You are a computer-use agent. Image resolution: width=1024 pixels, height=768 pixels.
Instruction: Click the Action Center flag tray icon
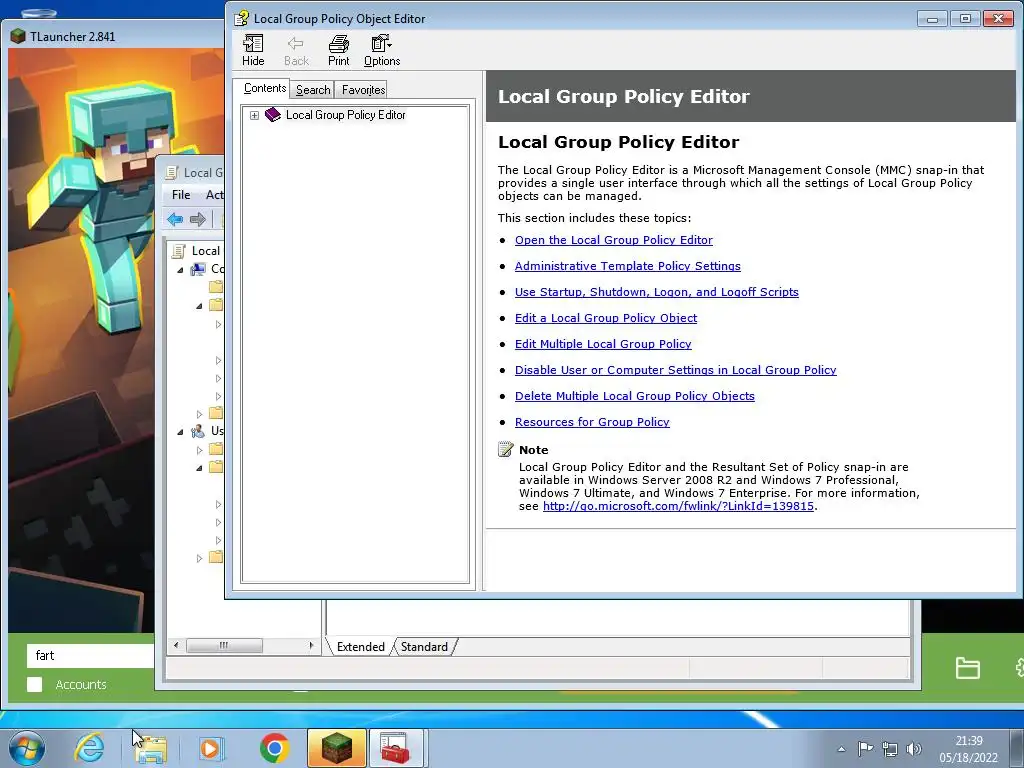click(865, 749)
